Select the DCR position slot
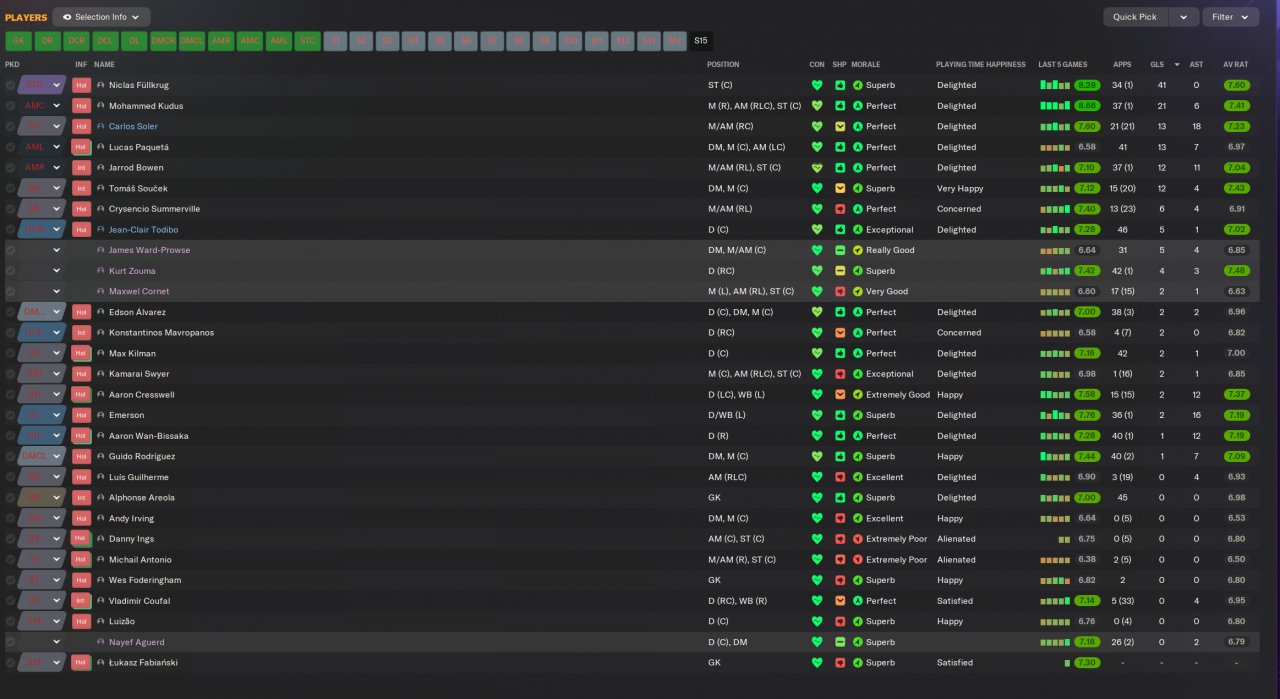Screen dimensions: 1280x699 pos(76,41)
